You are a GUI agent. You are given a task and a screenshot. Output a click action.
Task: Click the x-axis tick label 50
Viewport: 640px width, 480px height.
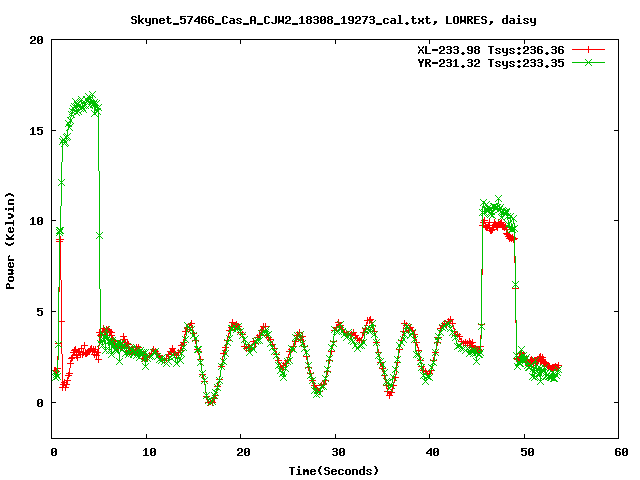tap(526, 452)
